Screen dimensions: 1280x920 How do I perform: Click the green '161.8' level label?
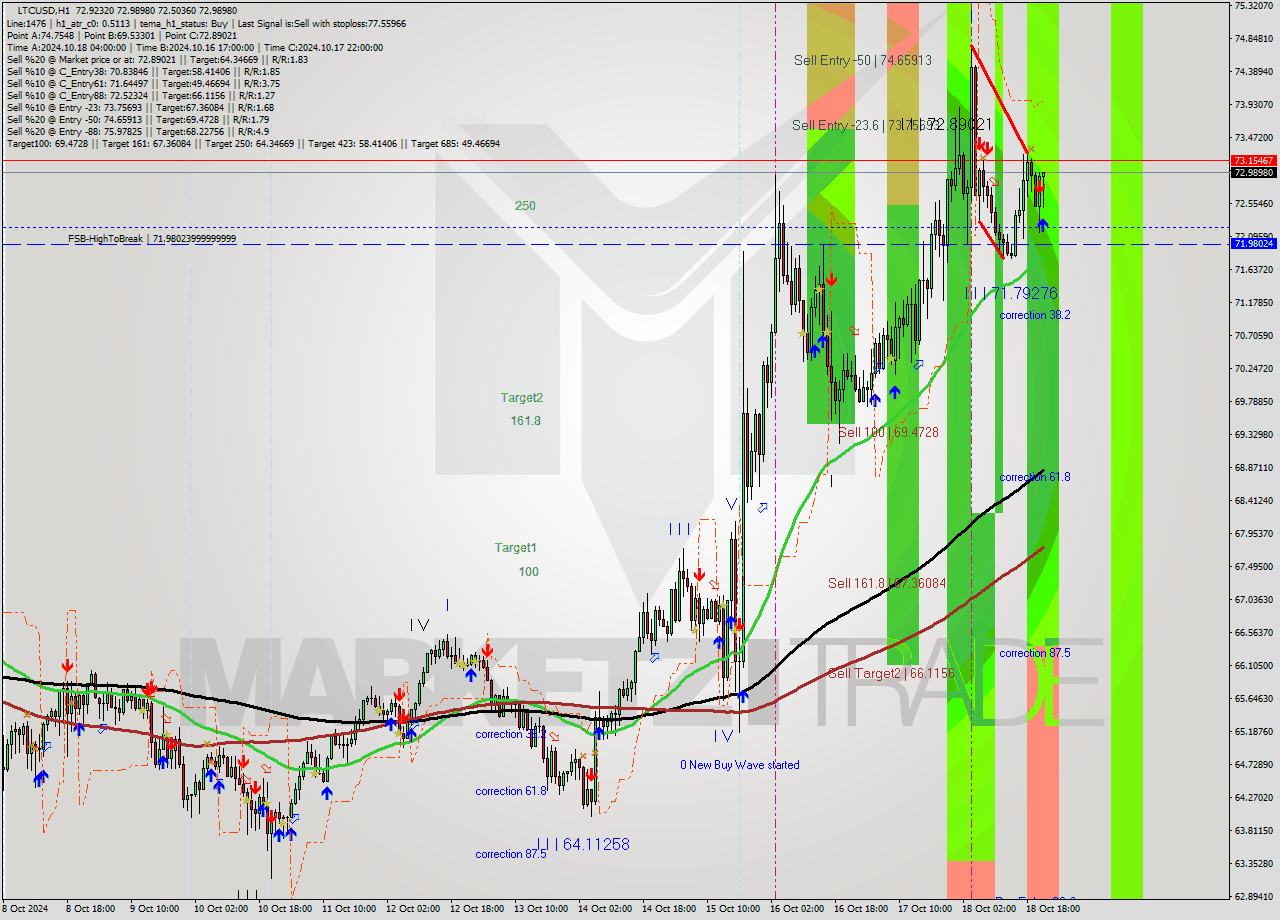point(525,421)
